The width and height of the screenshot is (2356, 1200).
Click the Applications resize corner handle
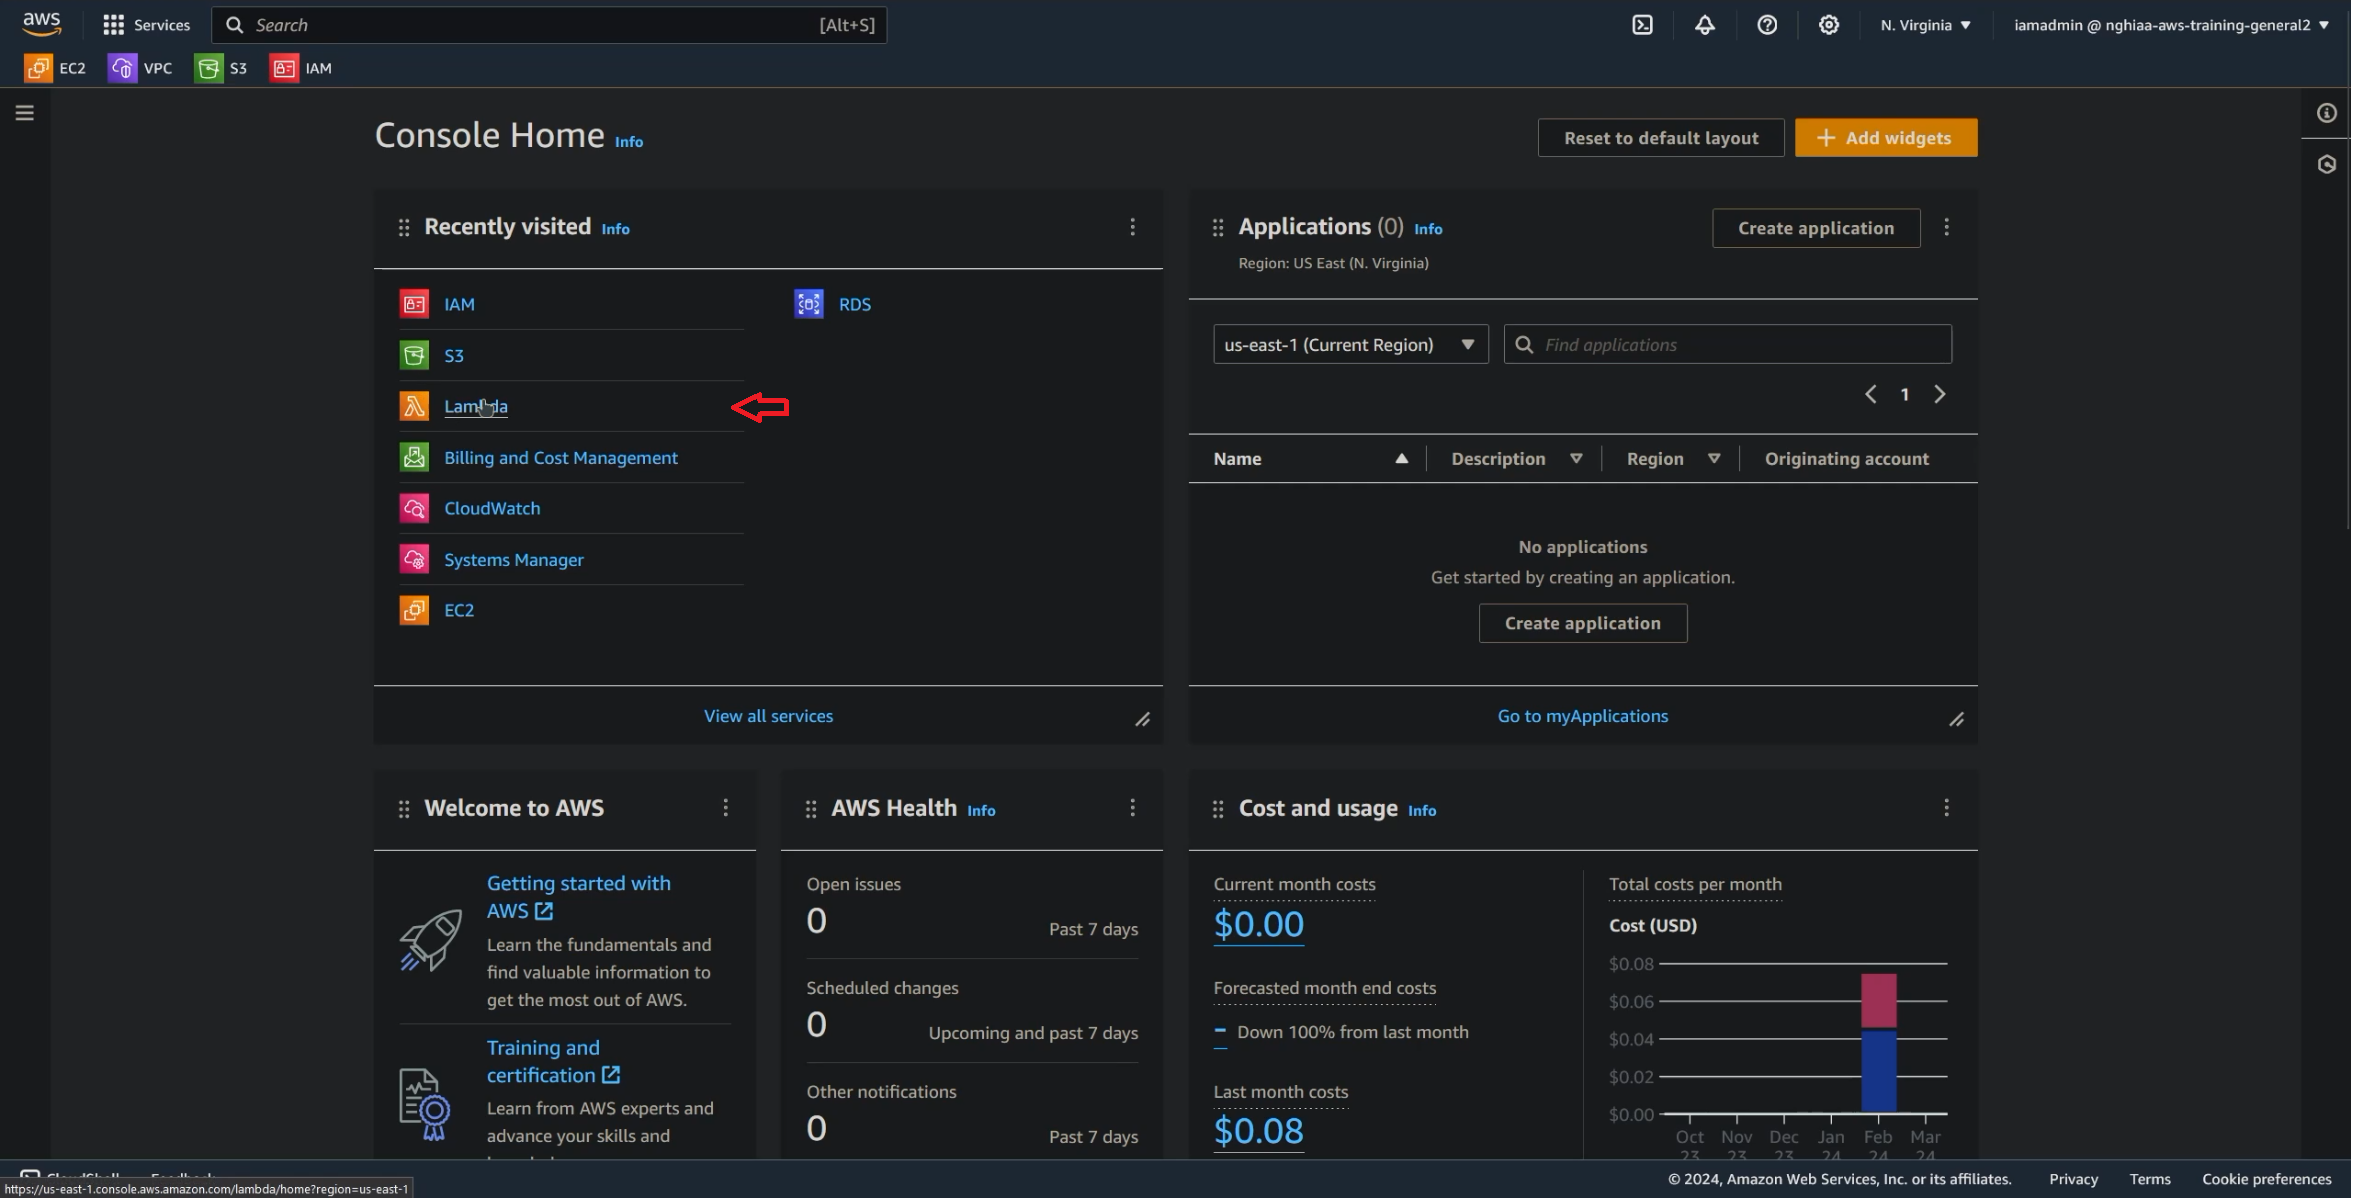click(x=1957, y=720)
